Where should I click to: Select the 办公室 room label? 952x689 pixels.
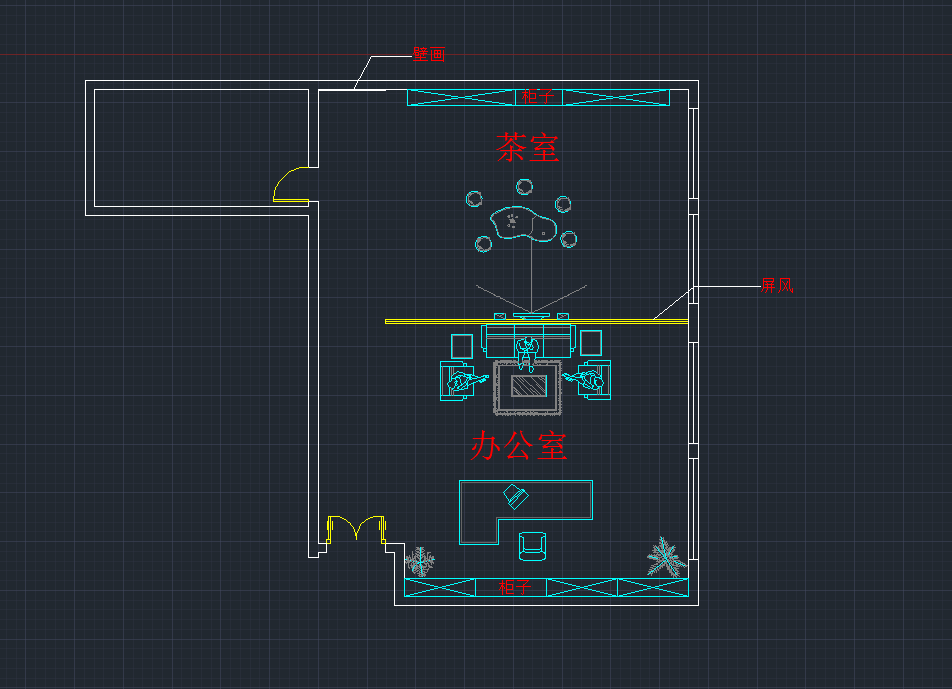518,446
